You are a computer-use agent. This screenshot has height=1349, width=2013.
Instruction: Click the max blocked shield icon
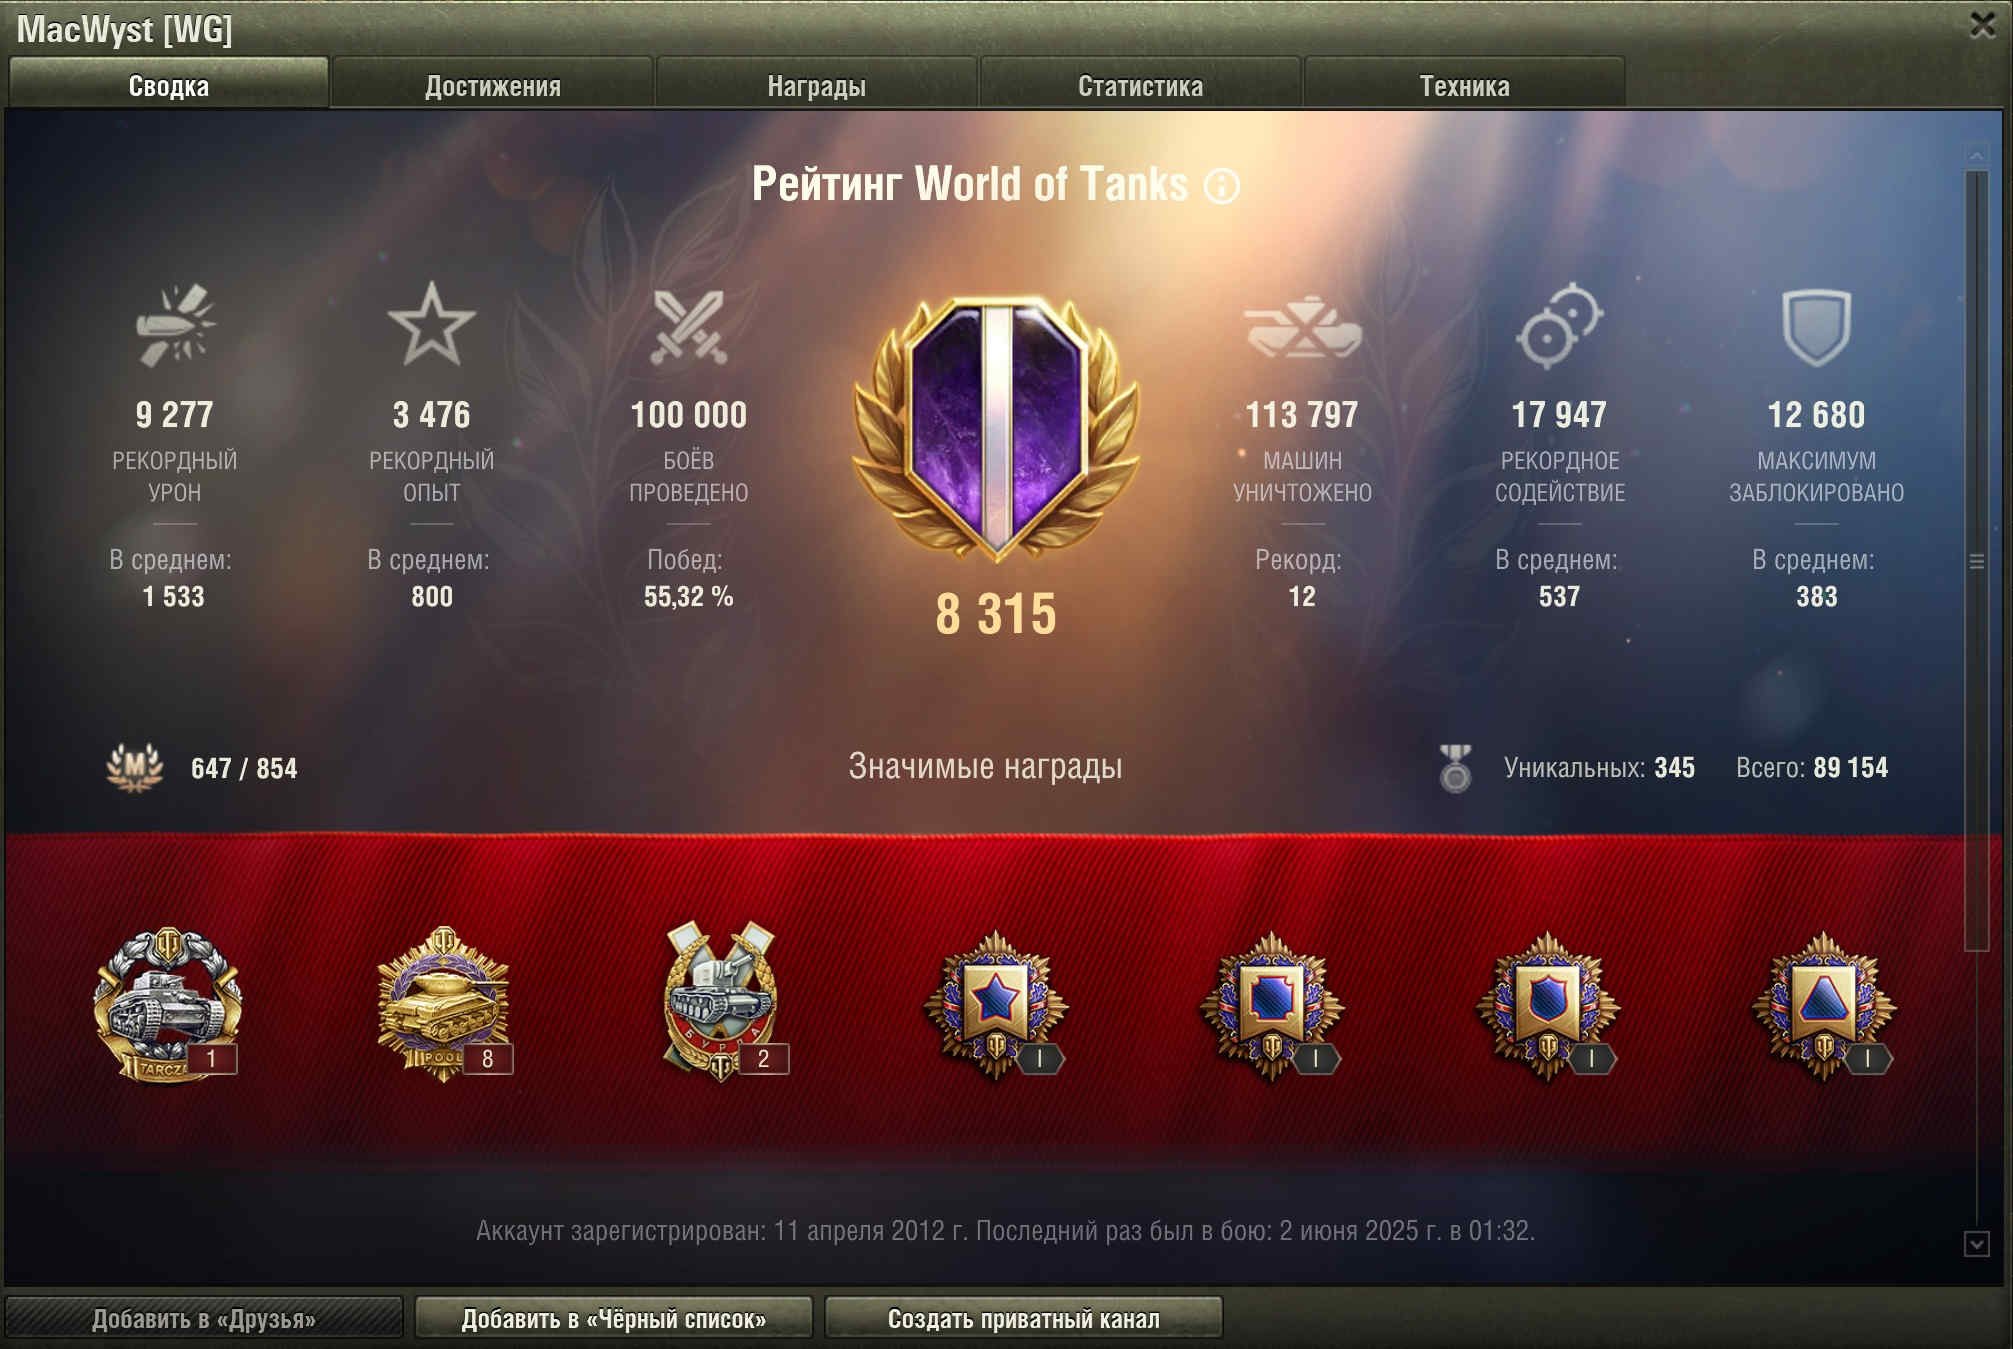pos(1816,327)
